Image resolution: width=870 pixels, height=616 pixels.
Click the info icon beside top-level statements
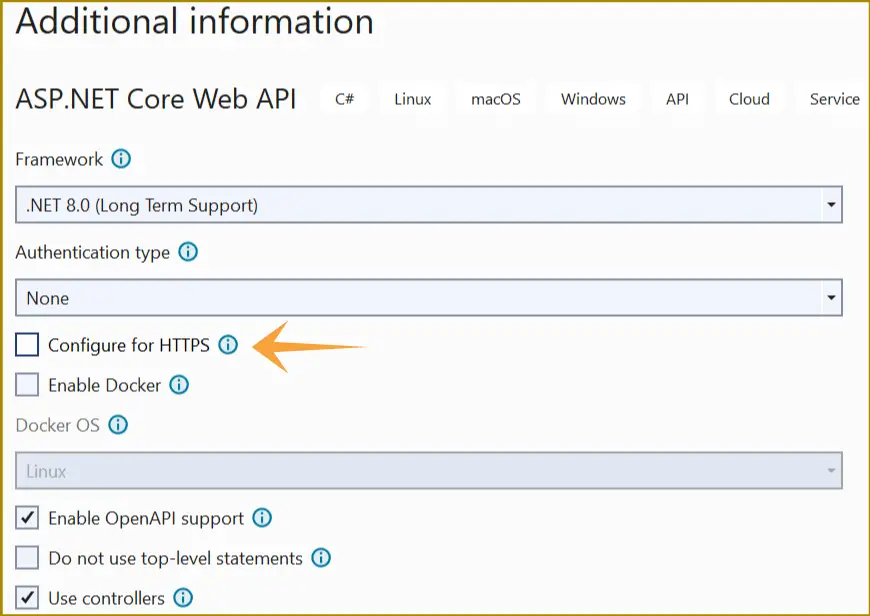pos(321,558)
